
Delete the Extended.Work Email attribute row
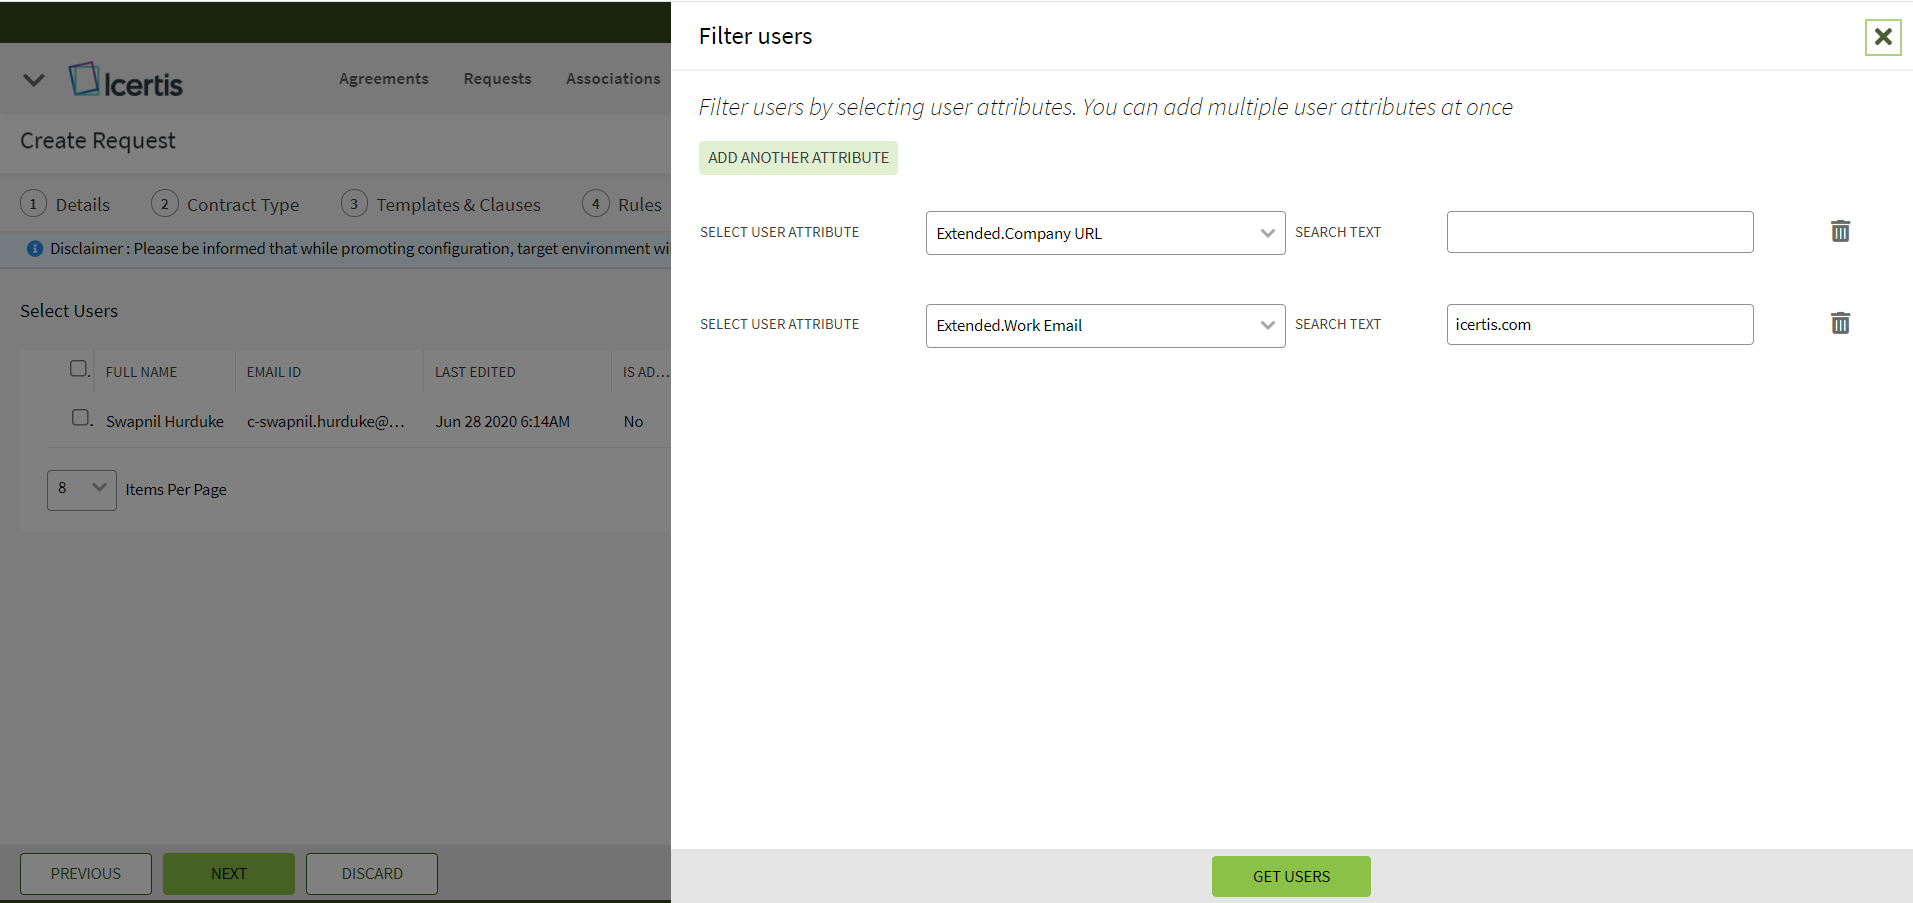coord(1839,324)
